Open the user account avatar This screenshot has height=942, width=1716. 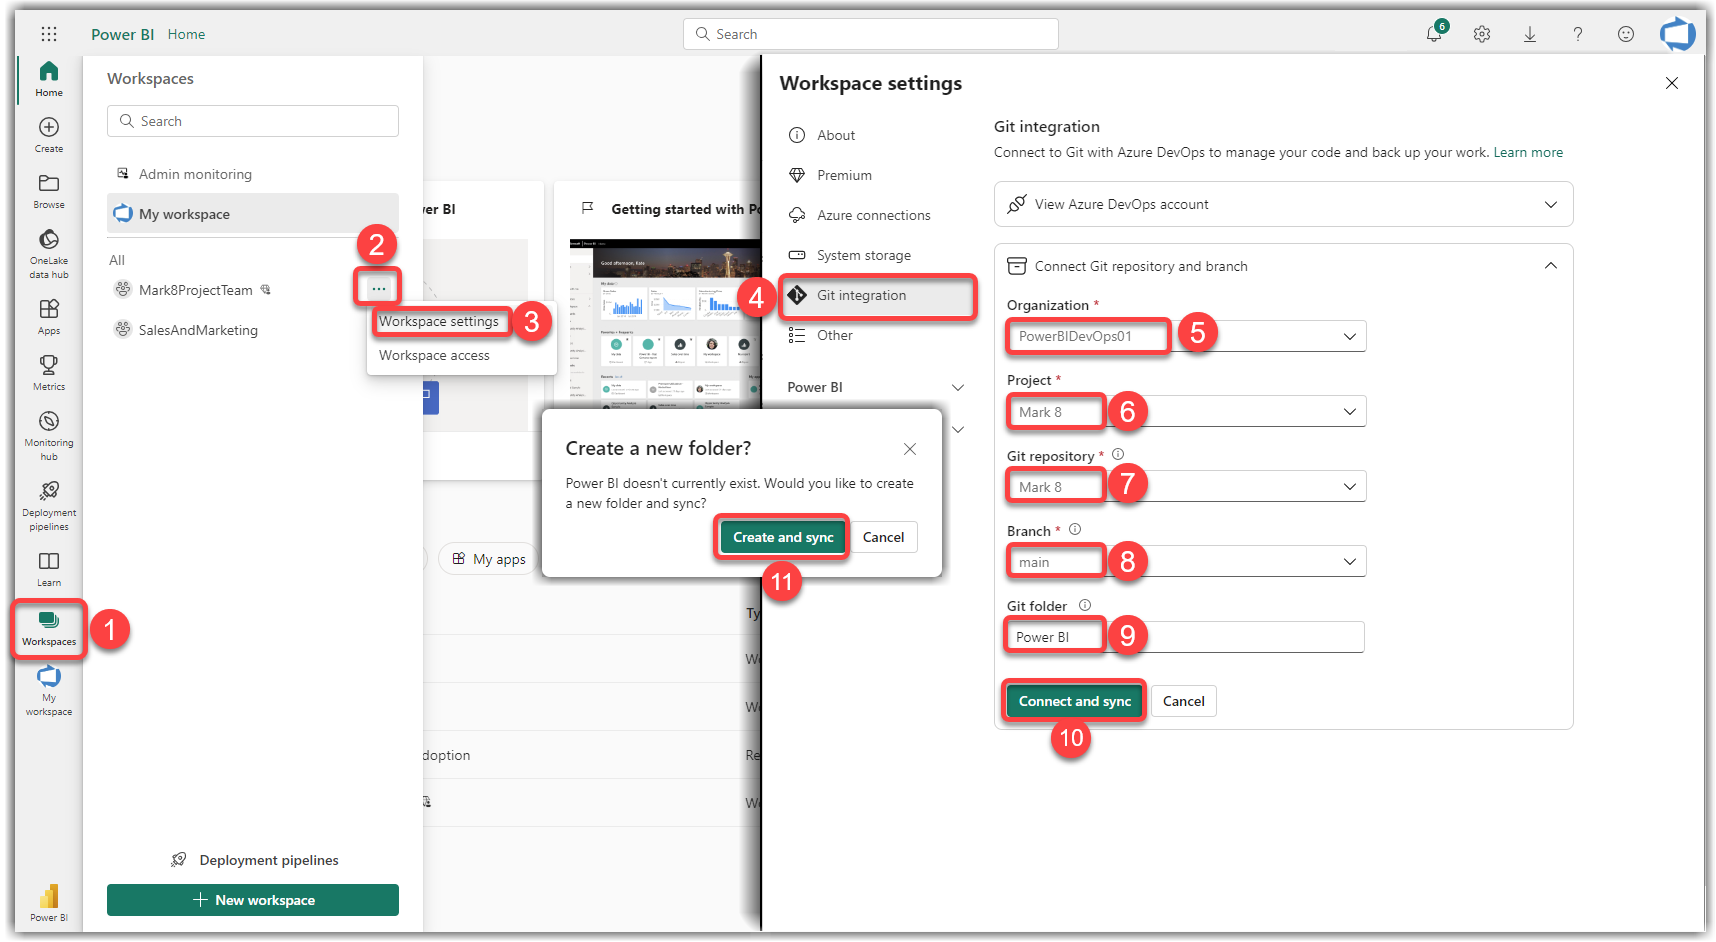click(1677, 34)
